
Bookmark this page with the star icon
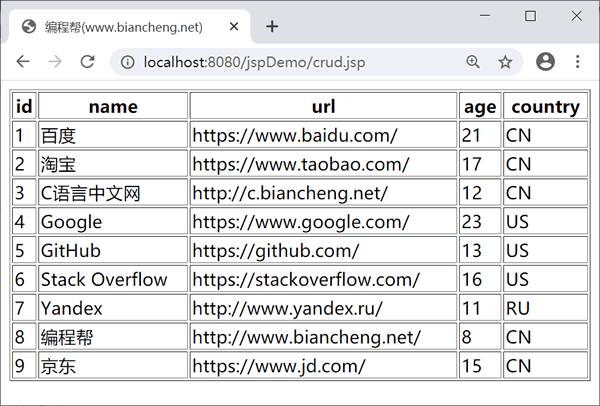tap(505, 62)
